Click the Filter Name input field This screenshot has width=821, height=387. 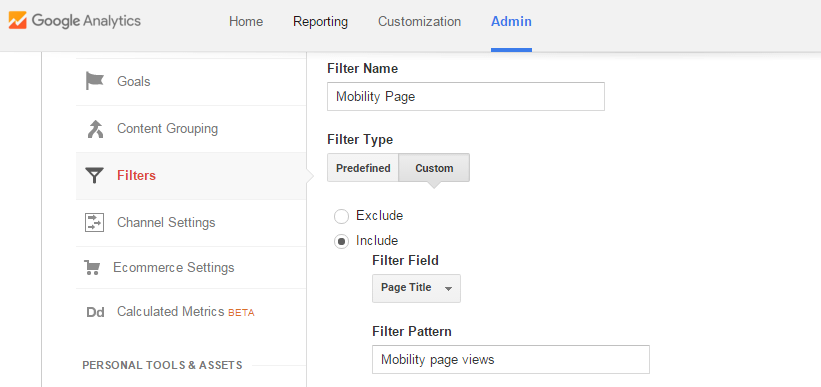[466, 96]
